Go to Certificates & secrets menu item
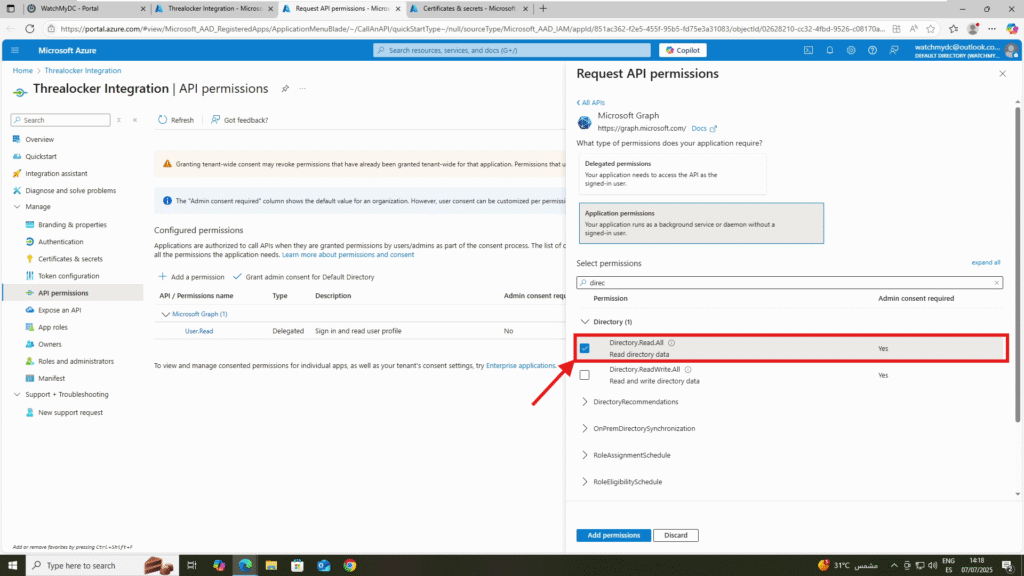This screenshot has width=1024, height=576. click(71, 259)
